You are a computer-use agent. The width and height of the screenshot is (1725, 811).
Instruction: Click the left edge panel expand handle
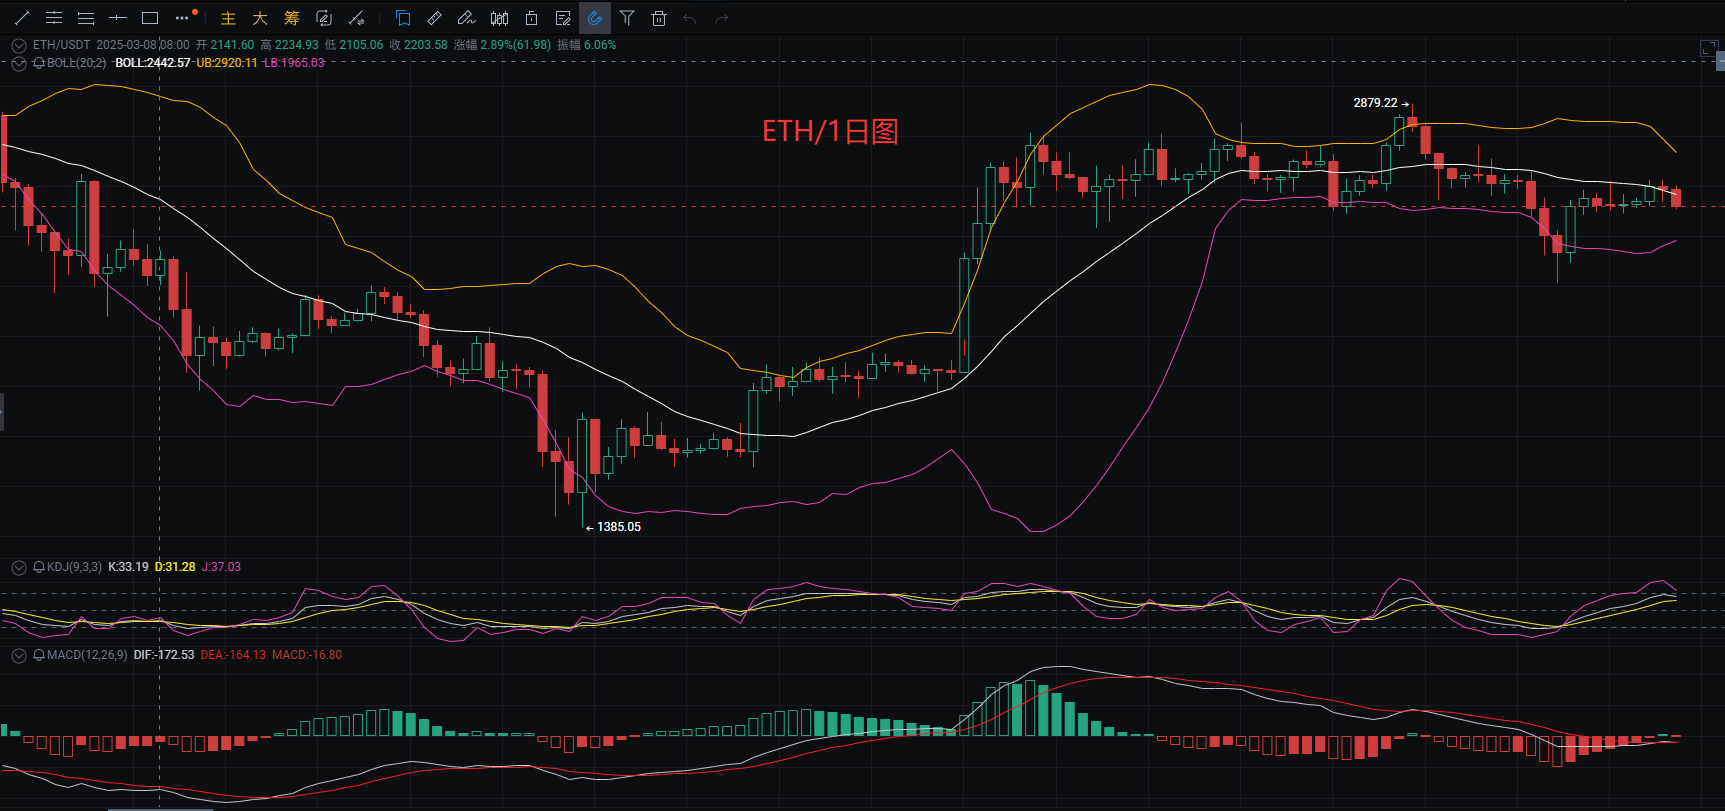[2, 412]
